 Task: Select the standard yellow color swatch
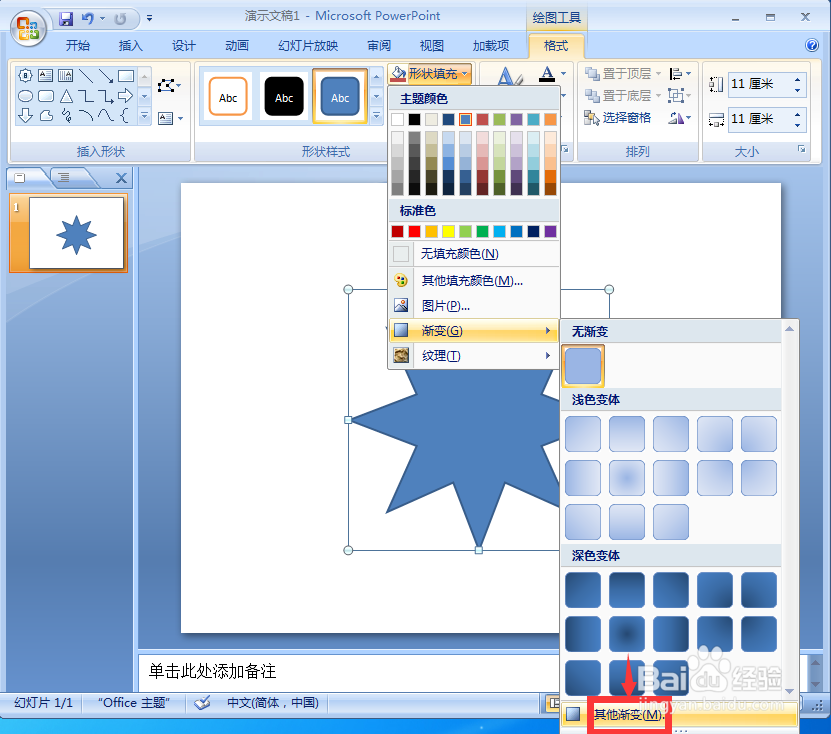tap(448, 232)
